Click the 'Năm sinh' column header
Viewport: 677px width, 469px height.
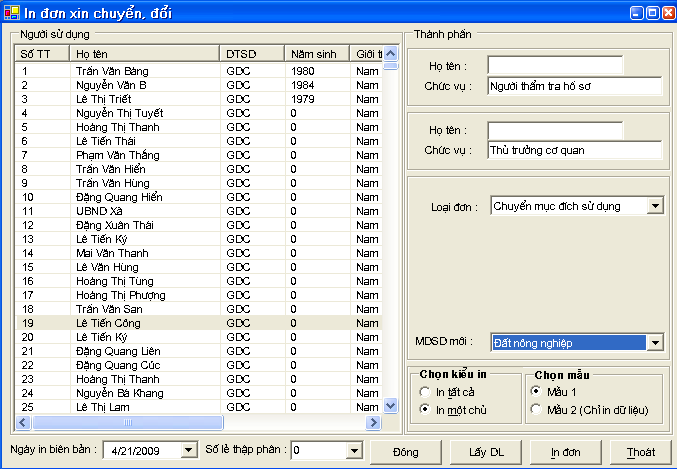tap(317, 53)
